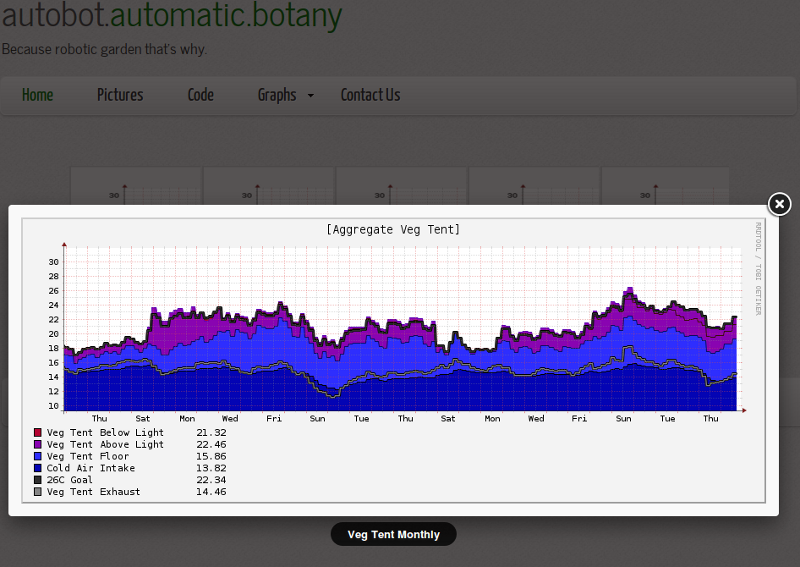This screenshot has height=567, width=800.
Task: Click the black 26C Goal legend swatch
Action: 38,480
